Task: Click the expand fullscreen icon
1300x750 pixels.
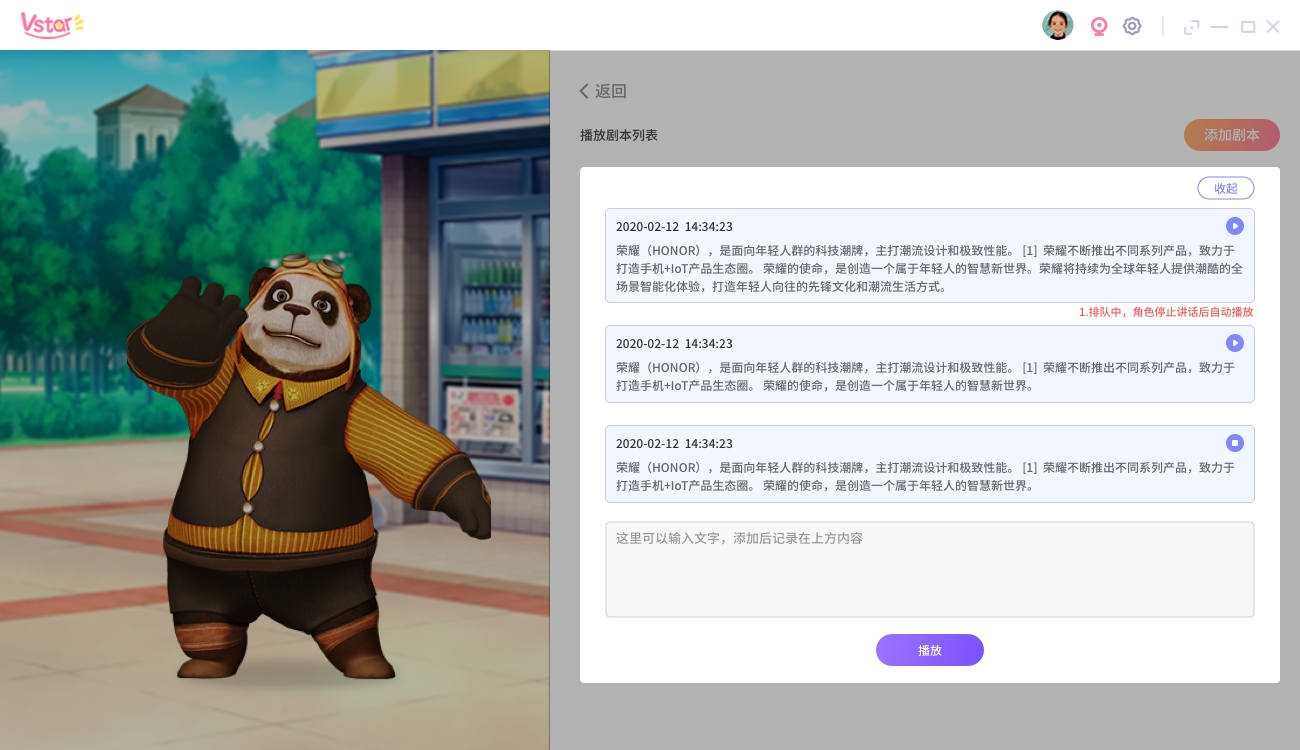Action: click(x=1191, y=27)
